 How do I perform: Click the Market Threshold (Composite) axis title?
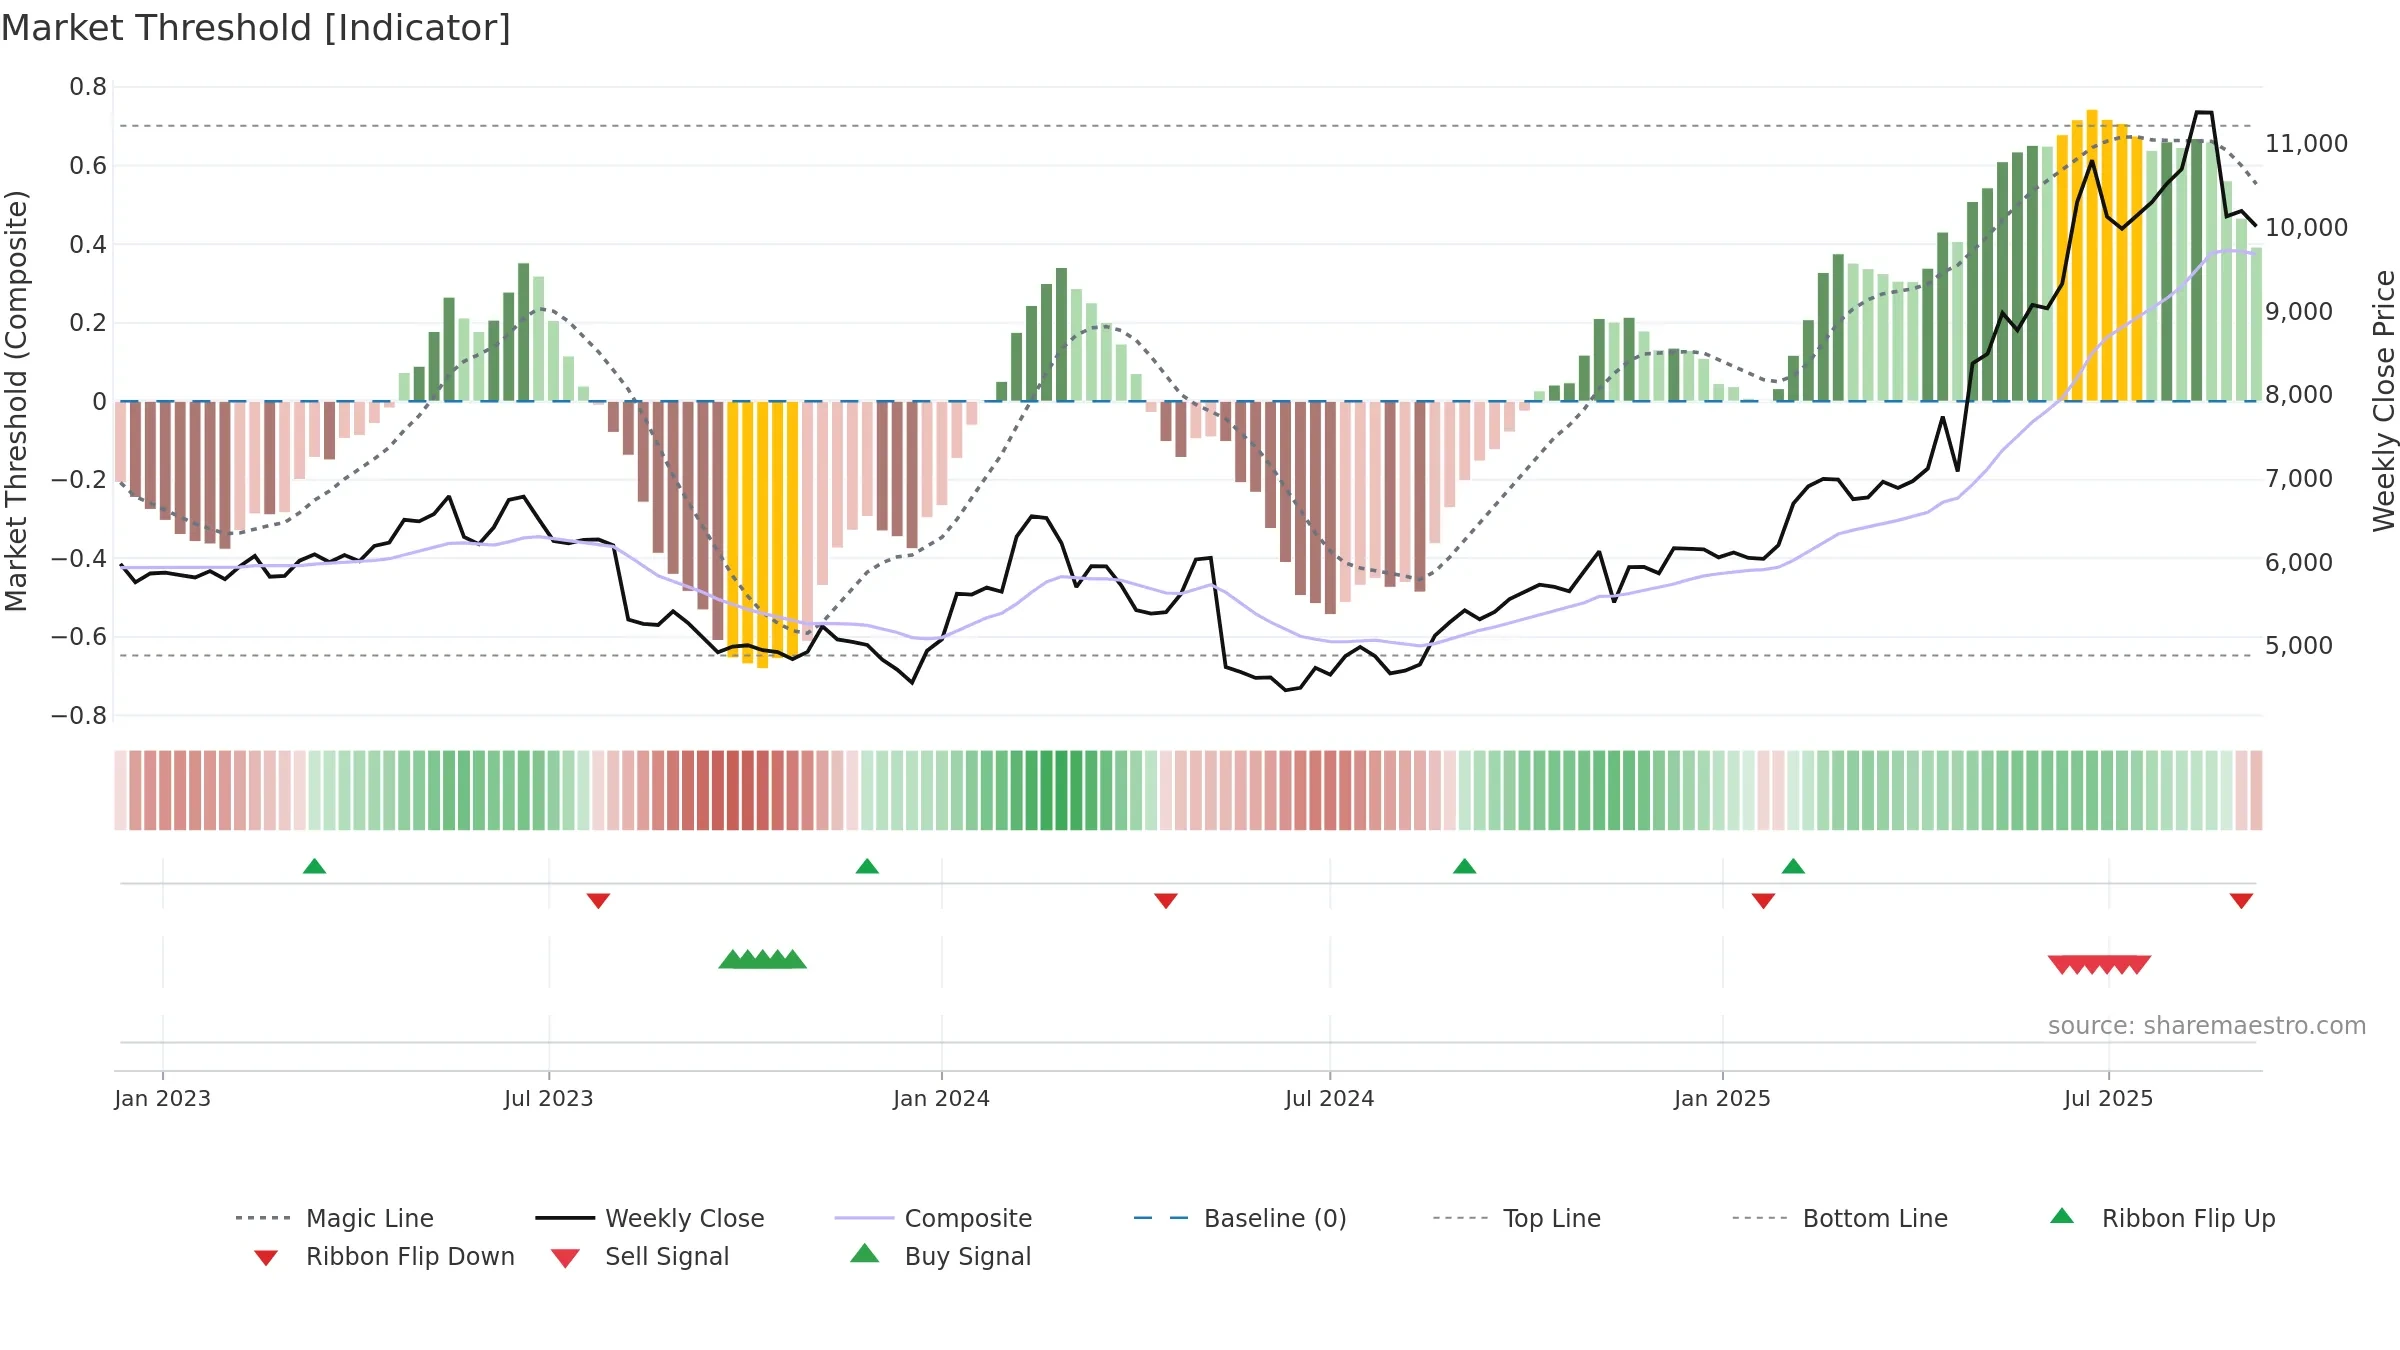pyautogui.click(x=16, y=400)
